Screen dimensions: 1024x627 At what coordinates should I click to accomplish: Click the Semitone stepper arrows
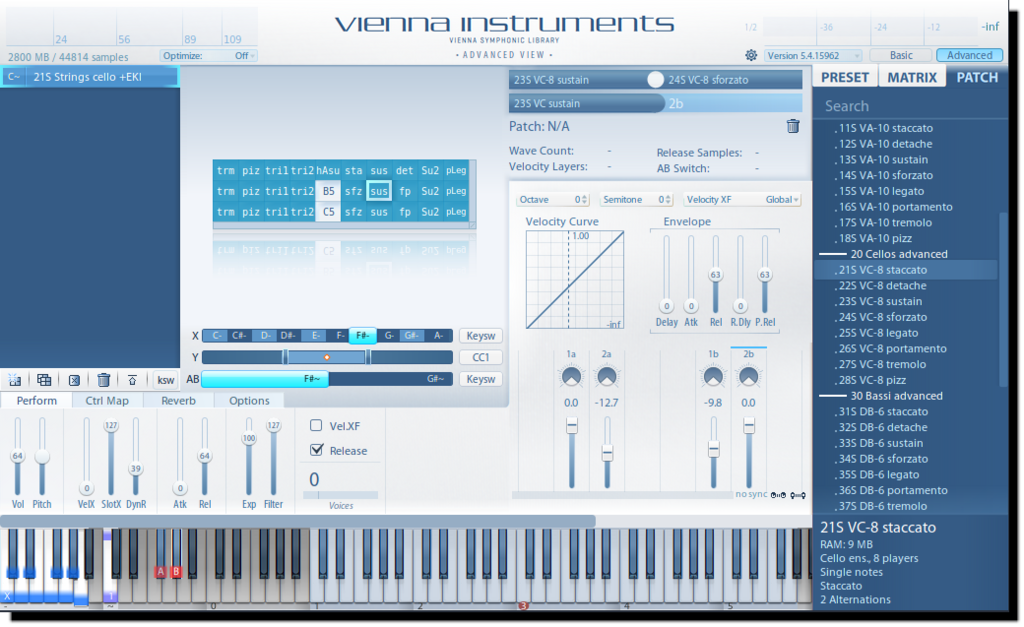tap(668, 200)
